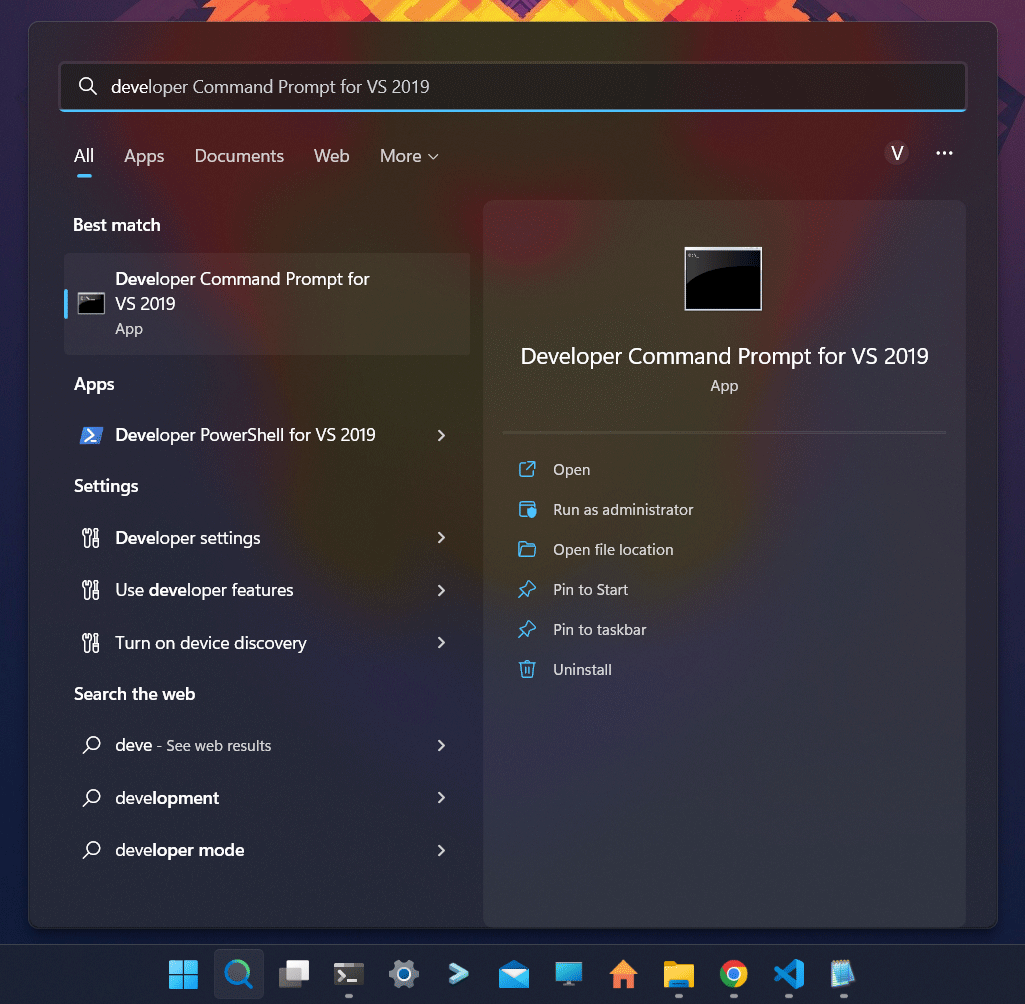Expand the 'developer mode' suggestion chevron
Screen dimensions: 1025x1004
tap(441, 850)
